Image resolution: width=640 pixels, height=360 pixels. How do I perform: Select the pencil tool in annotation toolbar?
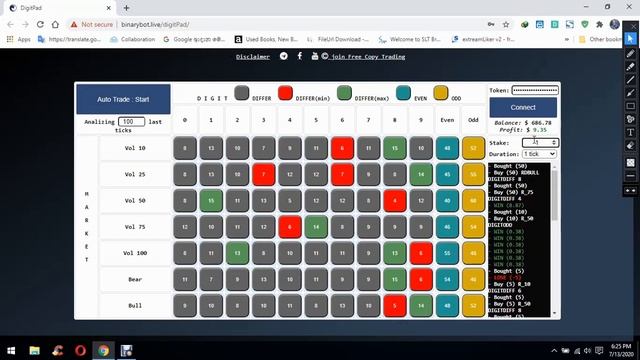point(631,54)
